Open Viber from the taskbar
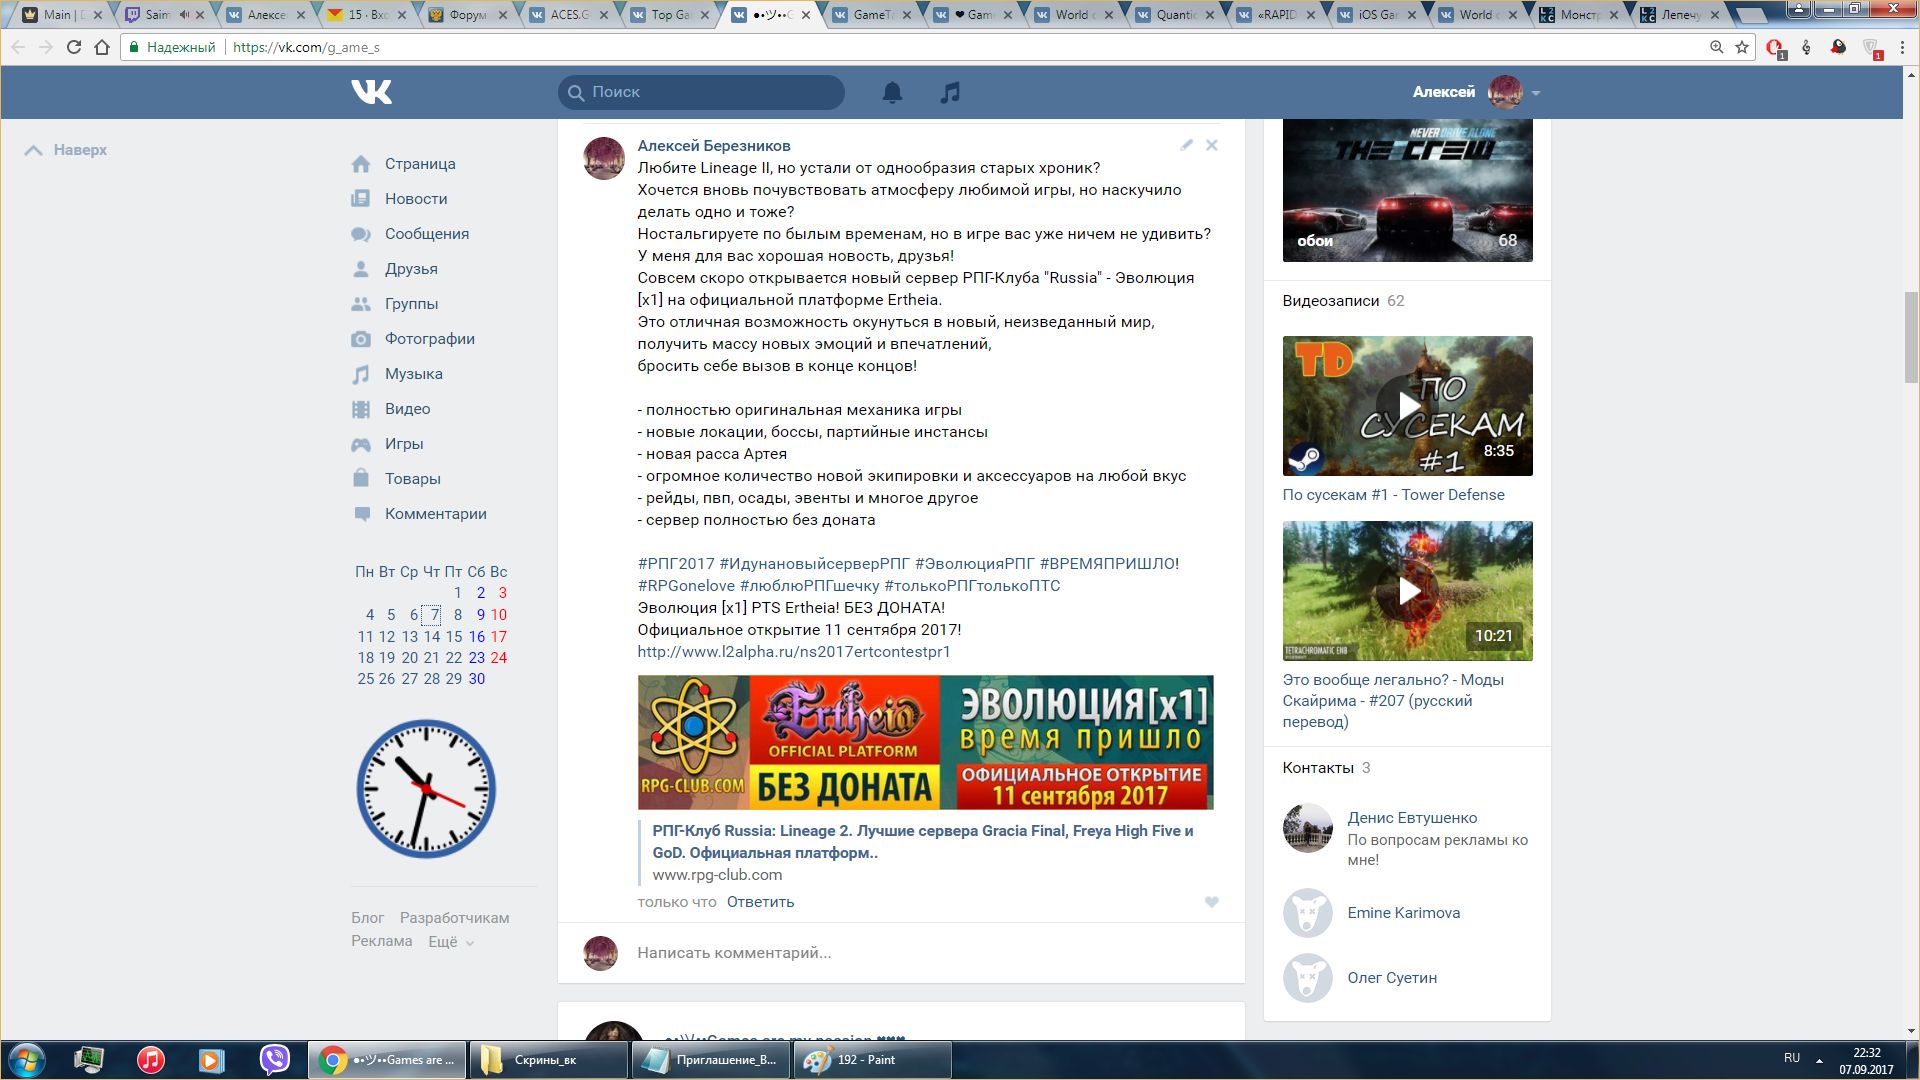The height and width of the screenshot is (1080, 1920). 275,1060
